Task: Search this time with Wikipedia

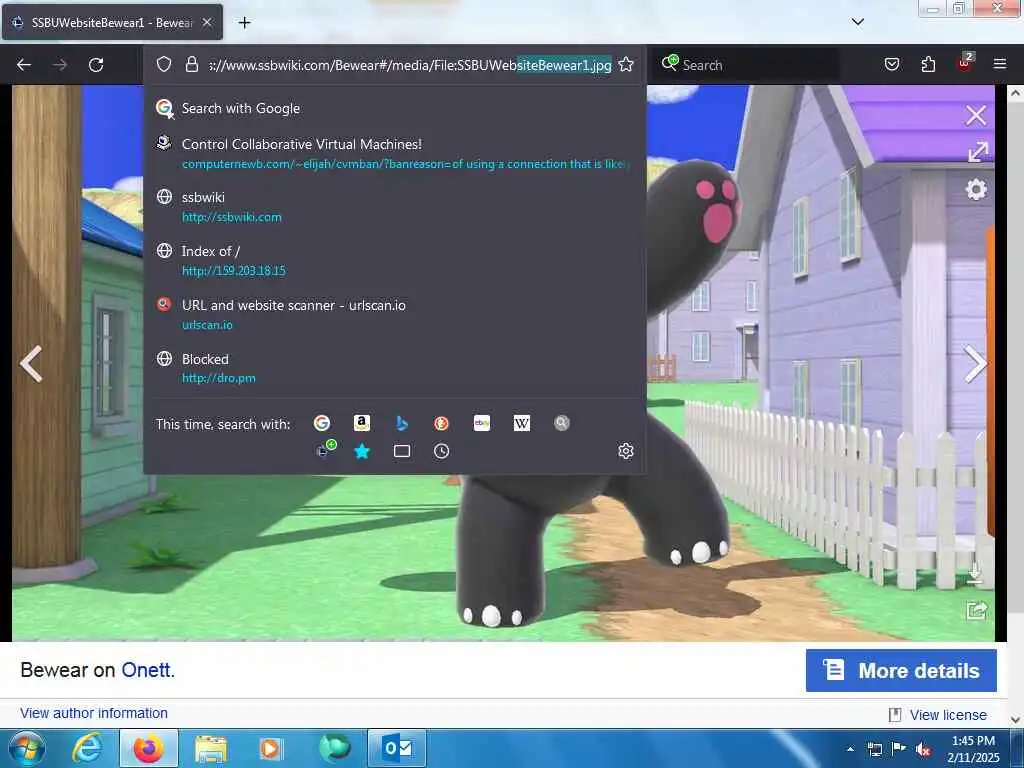Action: click(x=522, y=423)
